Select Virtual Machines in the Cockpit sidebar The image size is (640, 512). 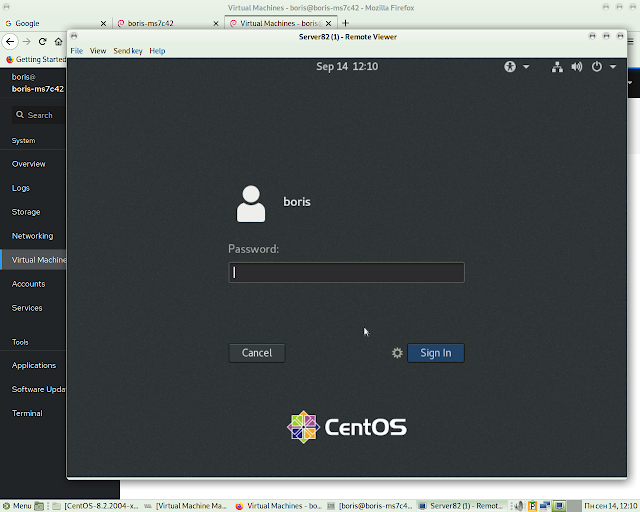pyautogui.click(x=33, y=260)
